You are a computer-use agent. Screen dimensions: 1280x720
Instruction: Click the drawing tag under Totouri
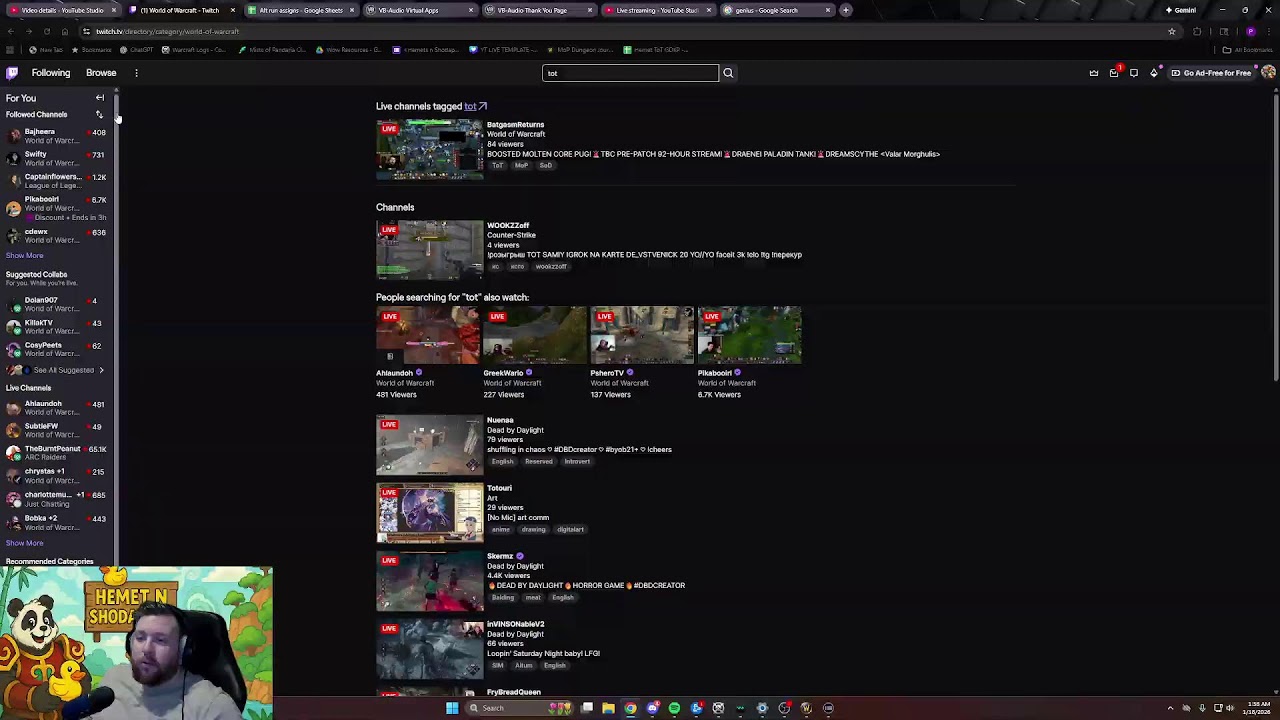tap(533, 529)
